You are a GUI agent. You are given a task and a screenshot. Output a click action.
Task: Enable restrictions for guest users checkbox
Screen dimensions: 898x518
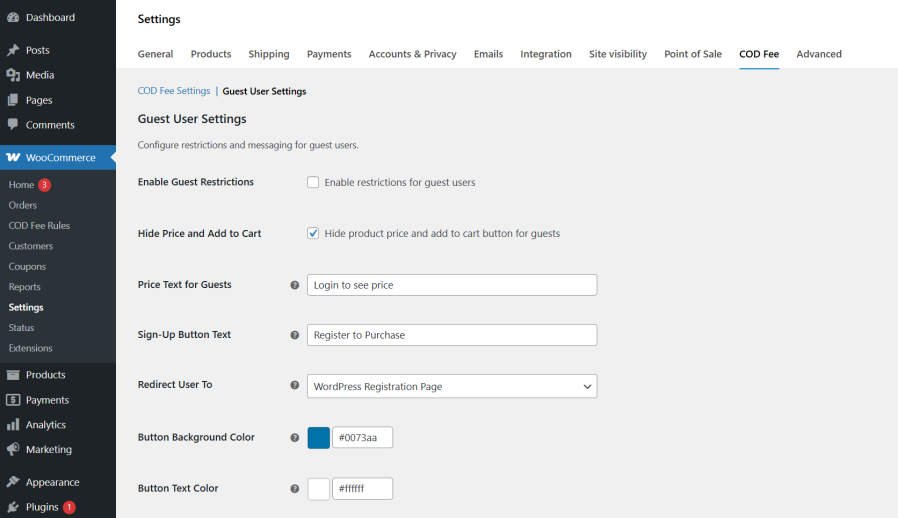click(313, 182)
